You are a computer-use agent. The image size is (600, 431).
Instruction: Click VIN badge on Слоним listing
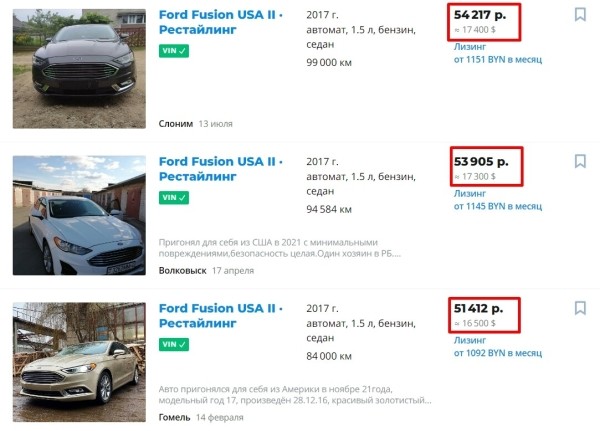[174, 51]
